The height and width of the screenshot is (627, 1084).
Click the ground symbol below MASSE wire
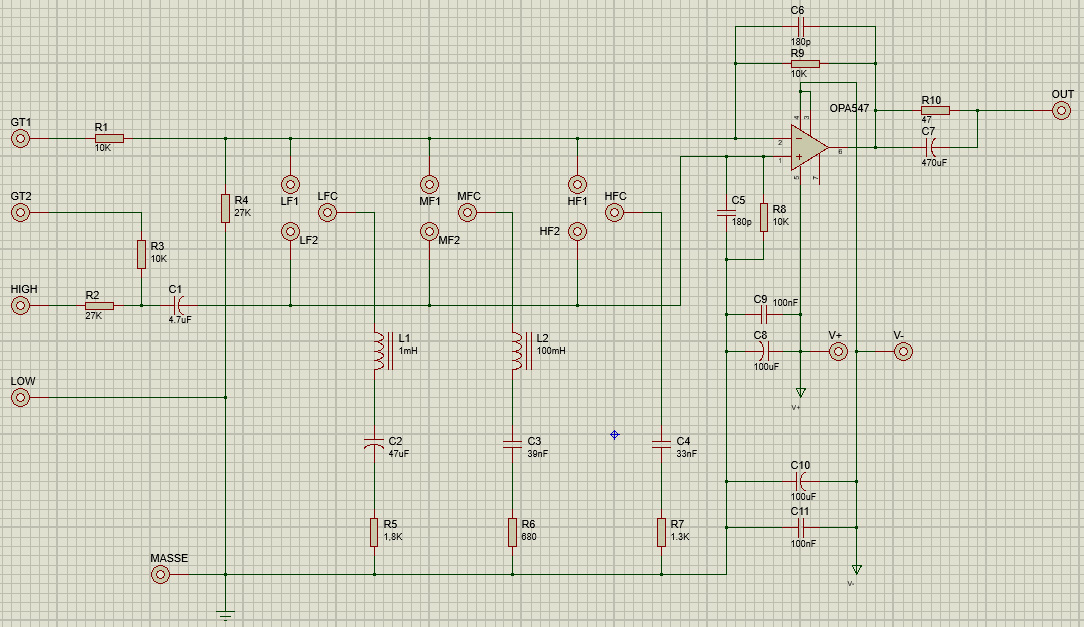coord(225,615)
